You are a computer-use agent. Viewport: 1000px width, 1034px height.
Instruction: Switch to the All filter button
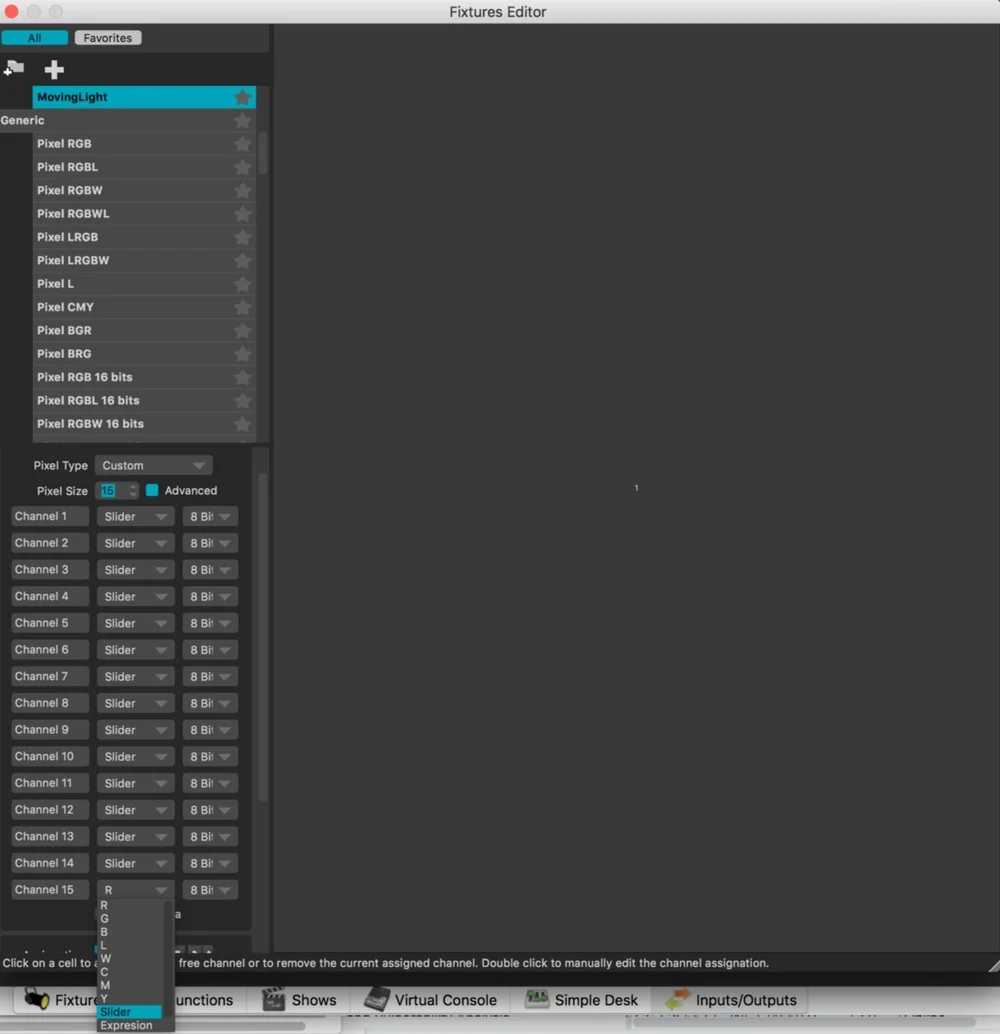pos(34,38)
